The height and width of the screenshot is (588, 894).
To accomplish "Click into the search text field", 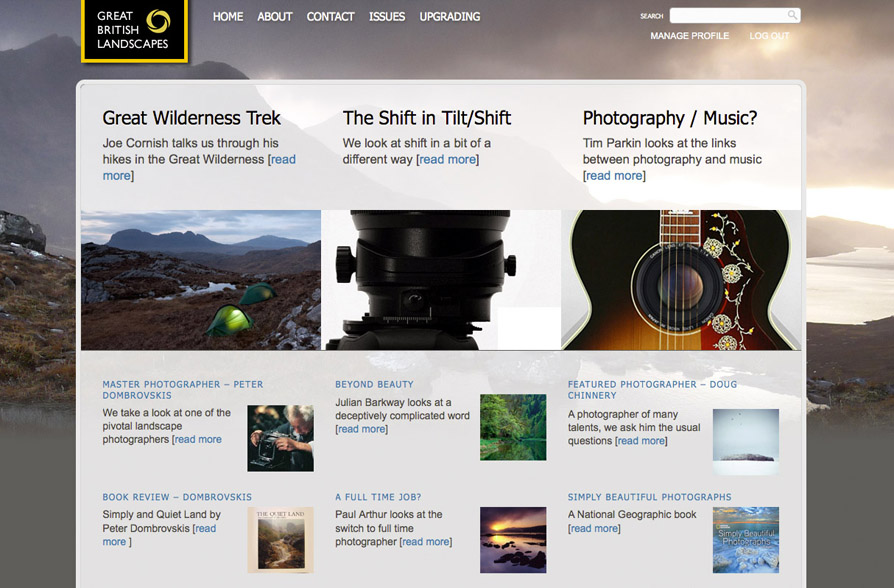I will click(727, 15).
